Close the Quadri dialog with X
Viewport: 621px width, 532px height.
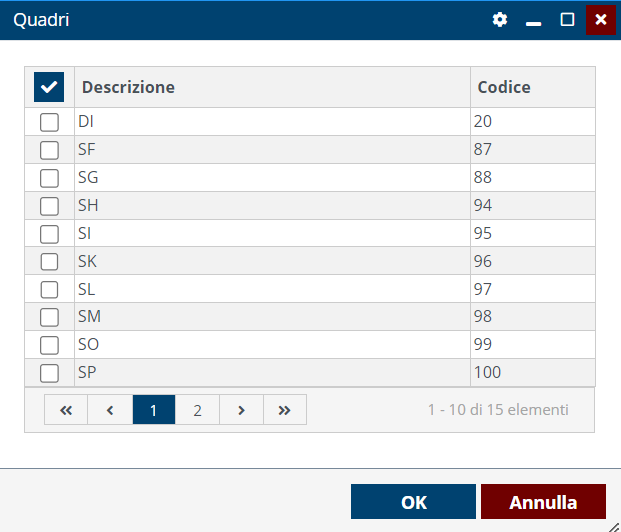[x=600, y=20]
